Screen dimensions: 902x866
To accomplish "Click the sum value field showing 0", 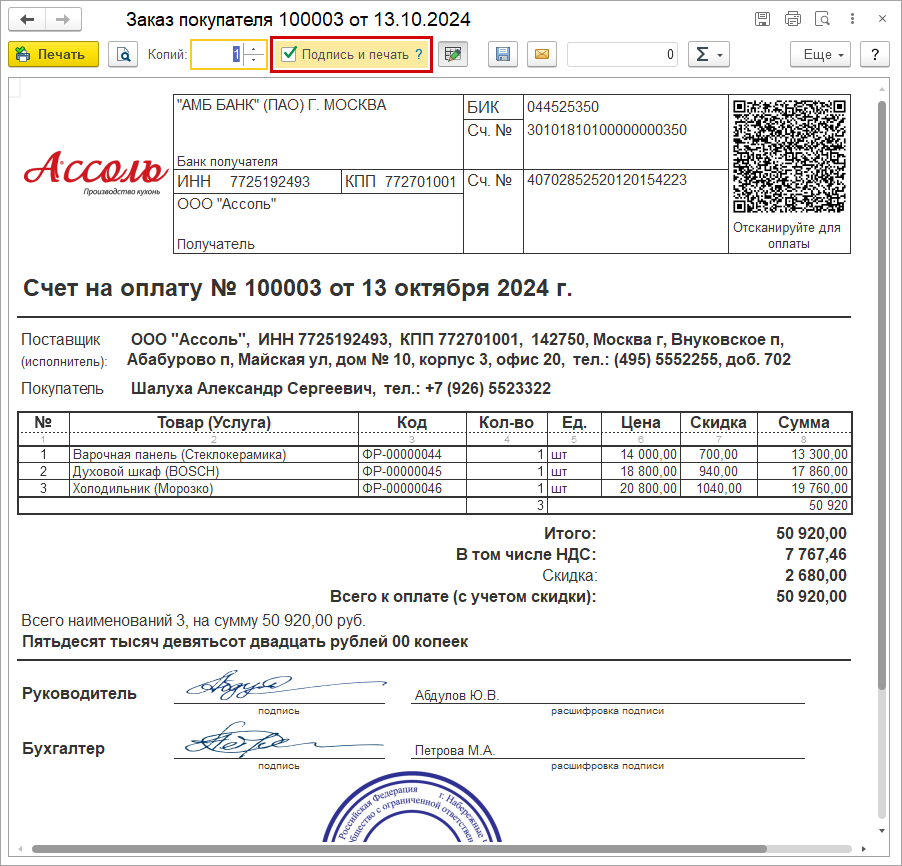I will pyautogui.click(x=622, y=55).
